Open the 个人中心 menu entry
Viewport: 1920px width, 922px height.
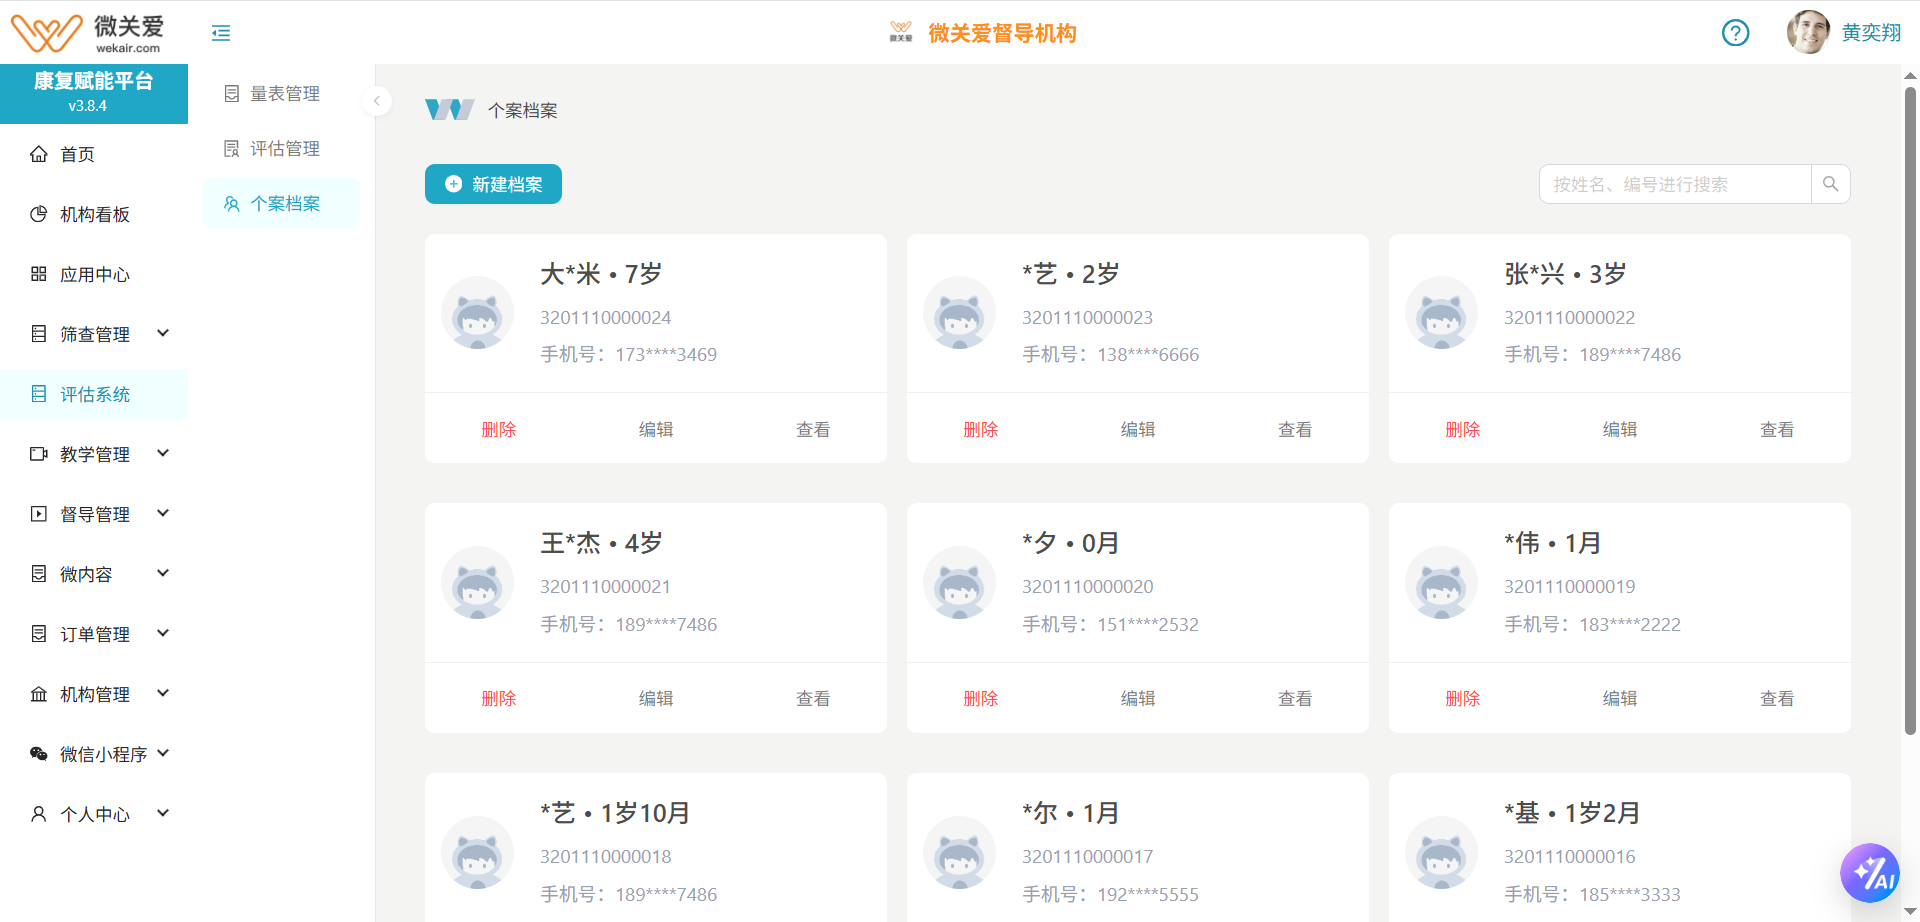(x=94, y=813)
